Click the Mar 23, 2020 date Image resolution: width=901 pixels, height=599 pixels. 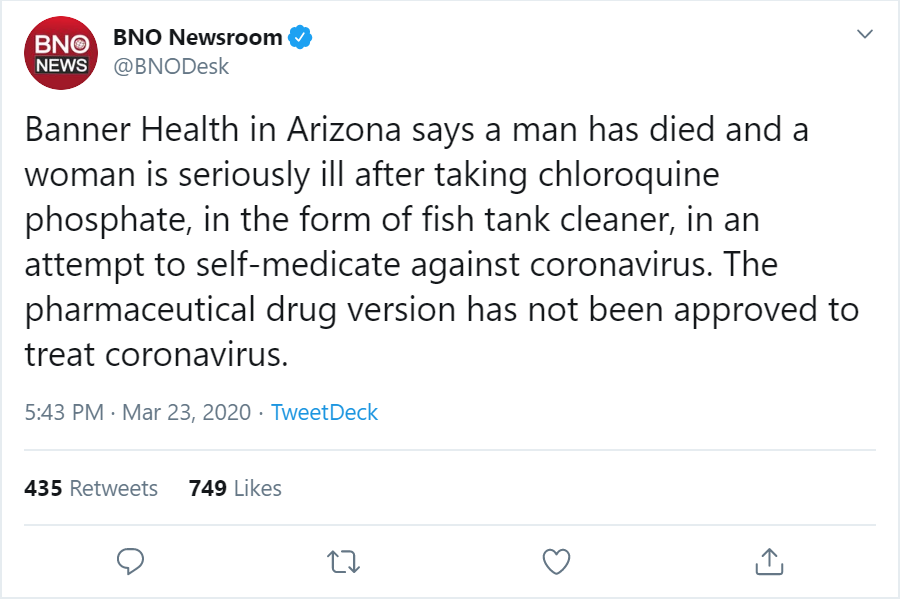click(x=187, y=412)
